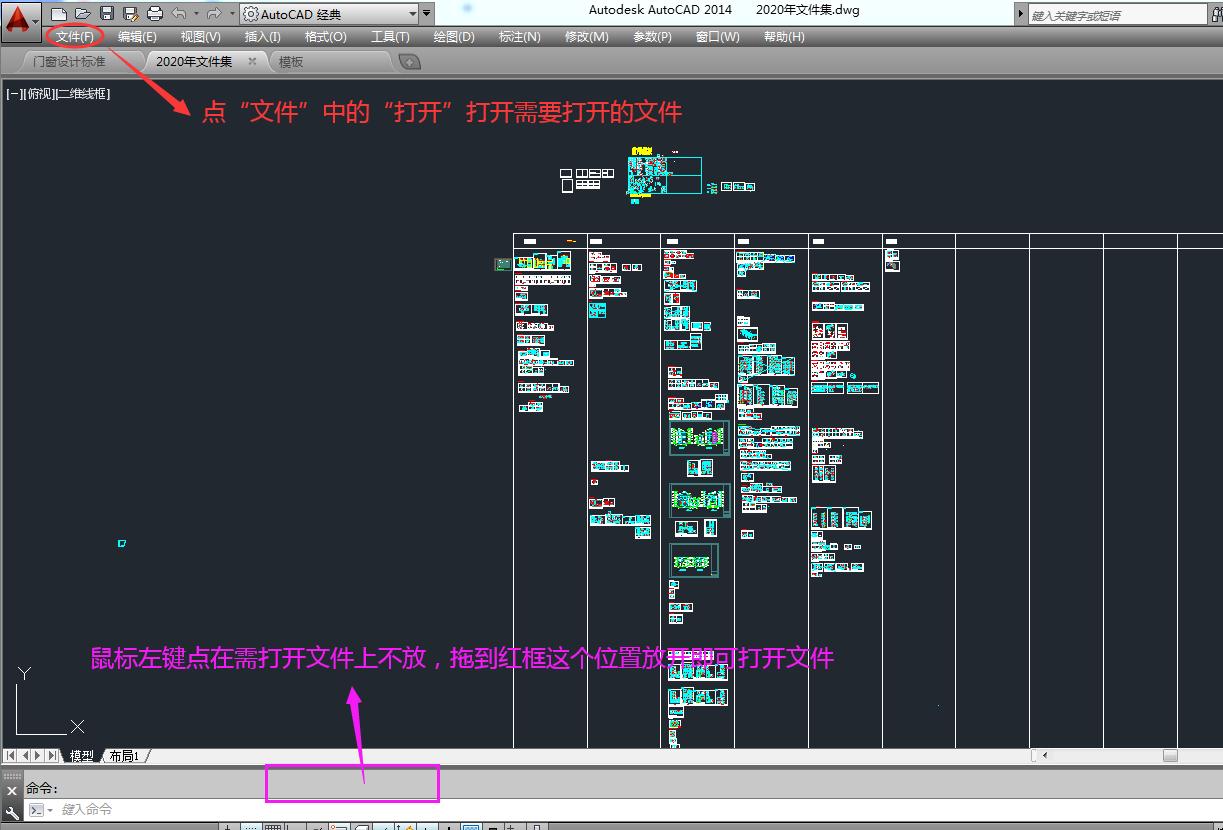Open the quick access toolbar customize arrow
The width and height of the screenshot is (1223, 830).
pyautogui.click(x=428, y=14)
